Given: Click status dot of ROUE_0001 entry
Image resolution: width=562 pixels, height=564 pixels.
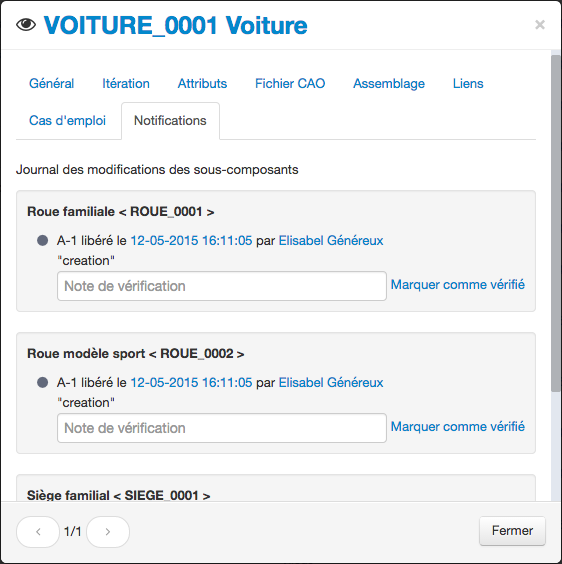Looking at the screenshot, I should click(x=42, y=240).
